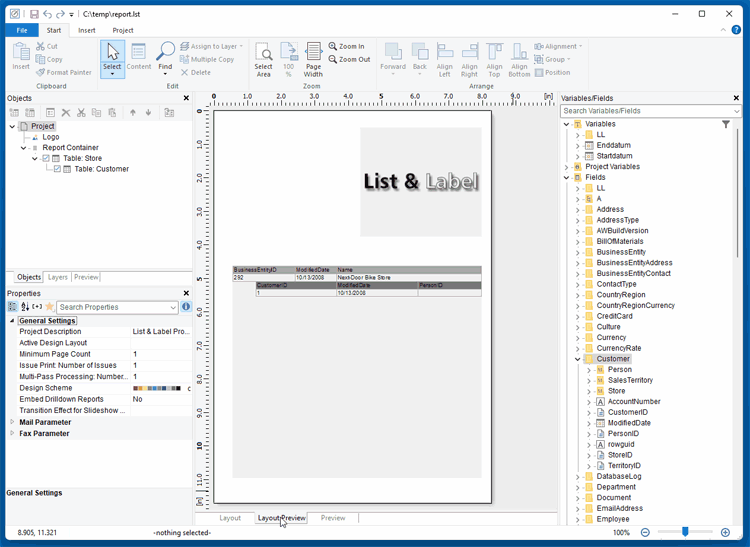
Task: Switch to the Insert ribbon tab
Action: point(87,30)
